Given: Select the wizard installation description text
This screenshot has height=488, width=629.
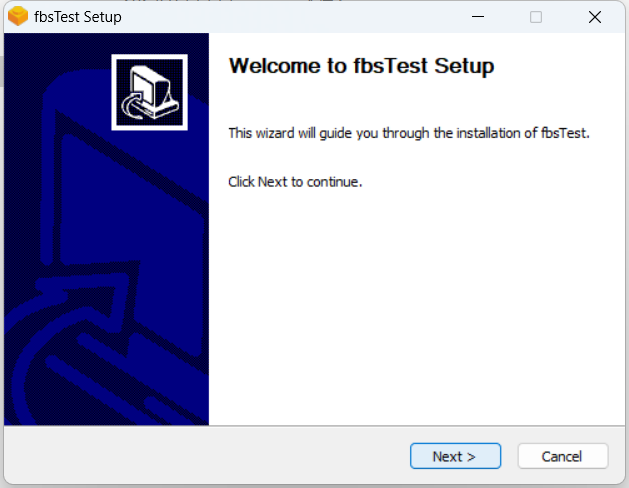Looking at the screenshot, I should pyautogui.click(x=409, y=133).
